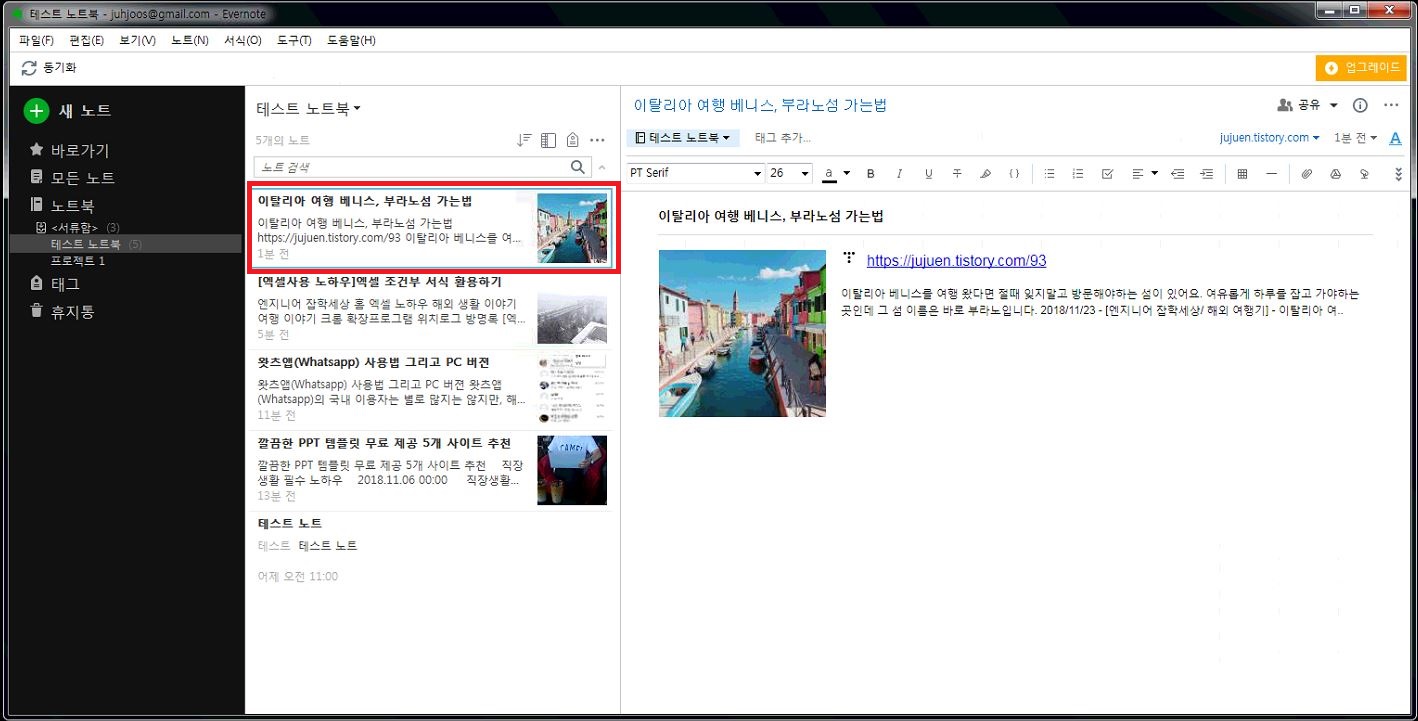The width and height of the screenshot is (1418, 721).
Task: Expand the overflow toolbar chevrons
Action: (1398, 174)
